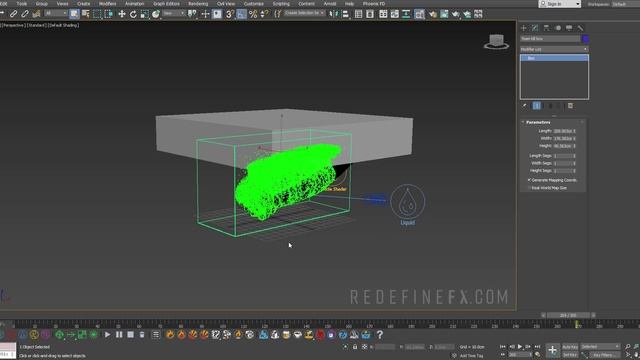Viewport: 640px width, 360px height.
Task: Click the time slider frame handle
Action: (x=568, y=315)
